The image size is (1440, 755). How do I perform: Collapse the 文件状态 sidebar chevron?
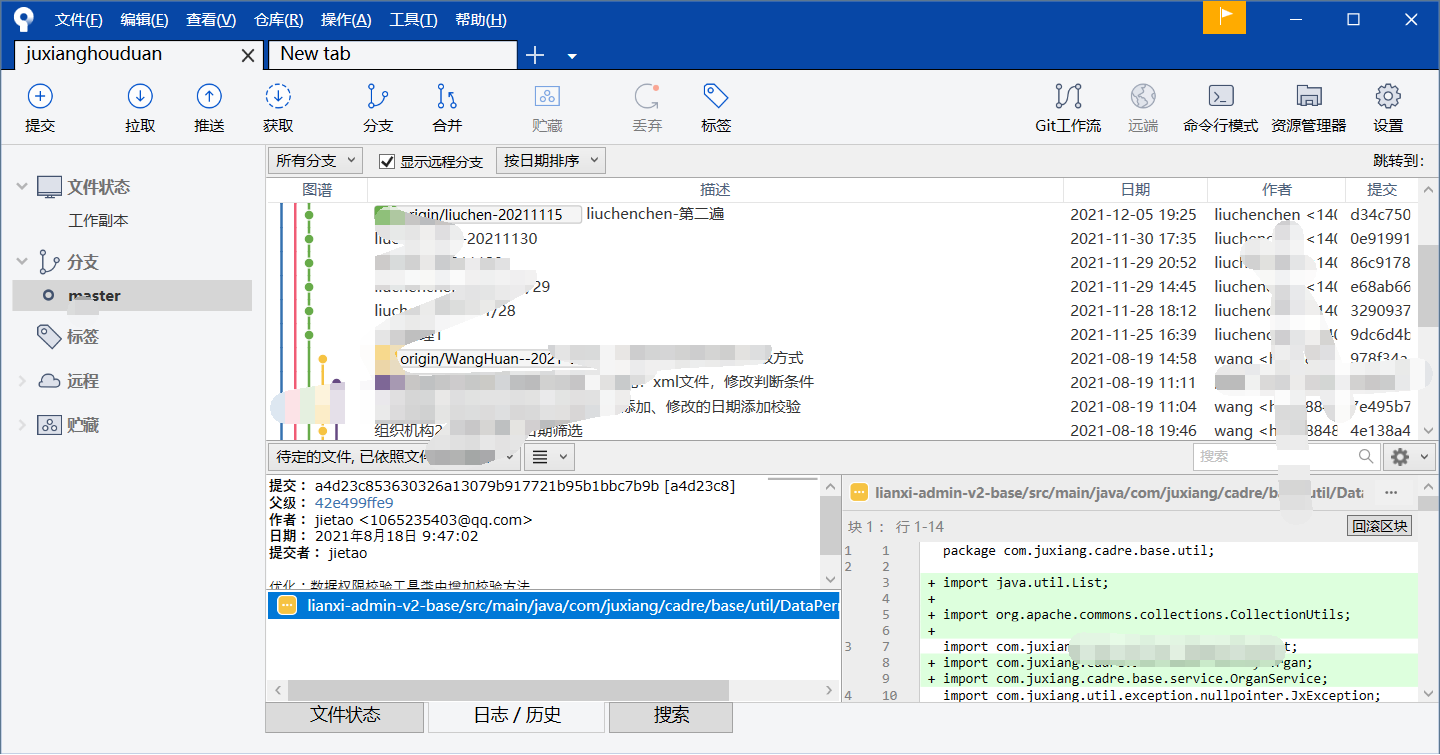pos(22,187)
